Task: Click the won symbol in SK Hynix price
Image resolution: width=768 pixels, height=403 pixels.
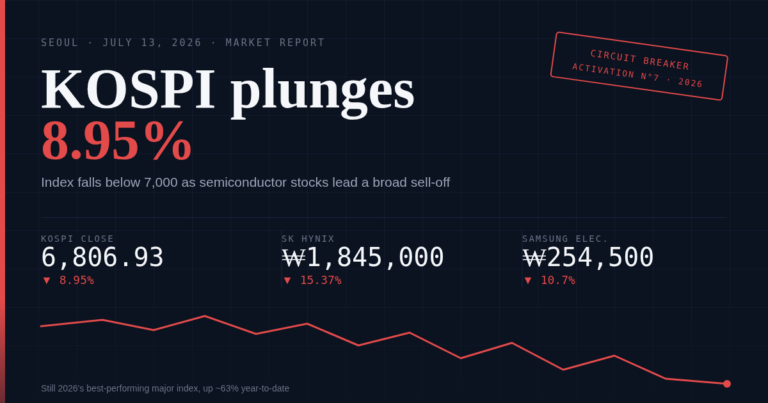Action: point(294,258)
